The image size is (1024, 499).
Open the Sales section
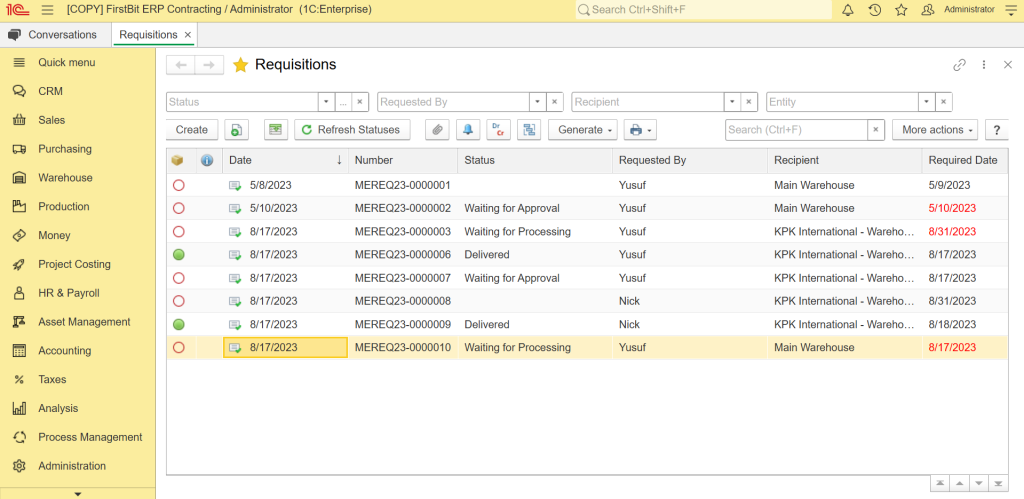pyautogui.click(x=52, y=120)
